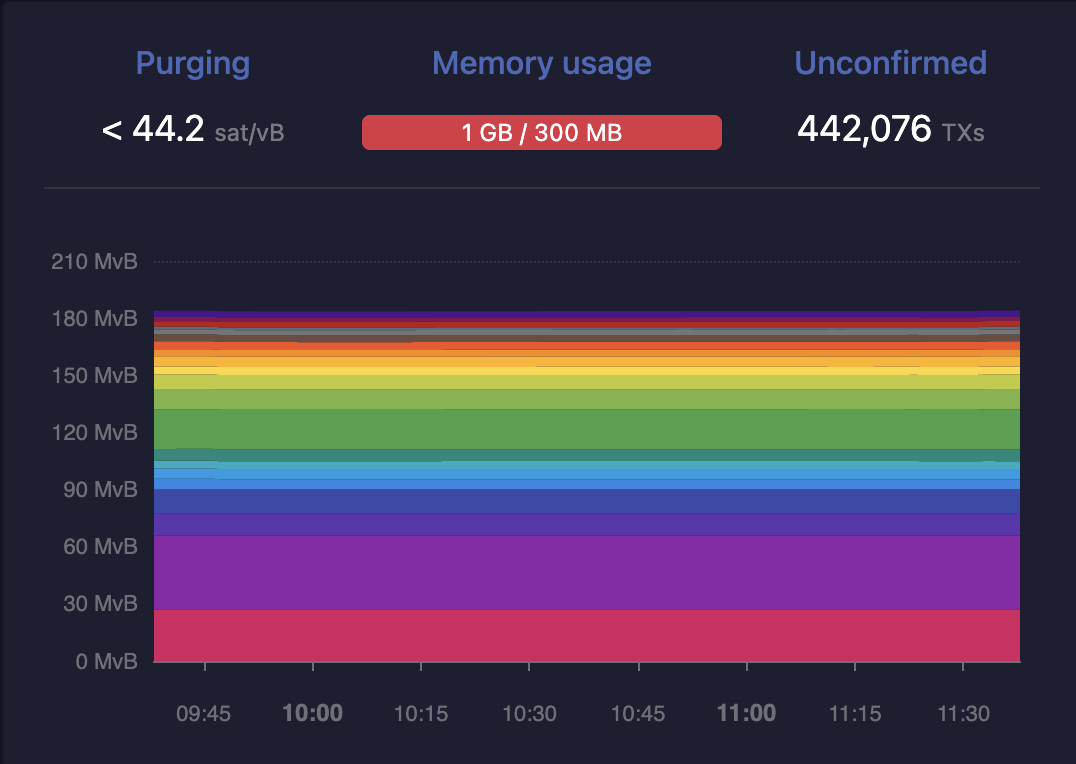This screenshot has height=764, width=1076.
Task: Click the bright yellow band in chart
Action: coord(587,371)
